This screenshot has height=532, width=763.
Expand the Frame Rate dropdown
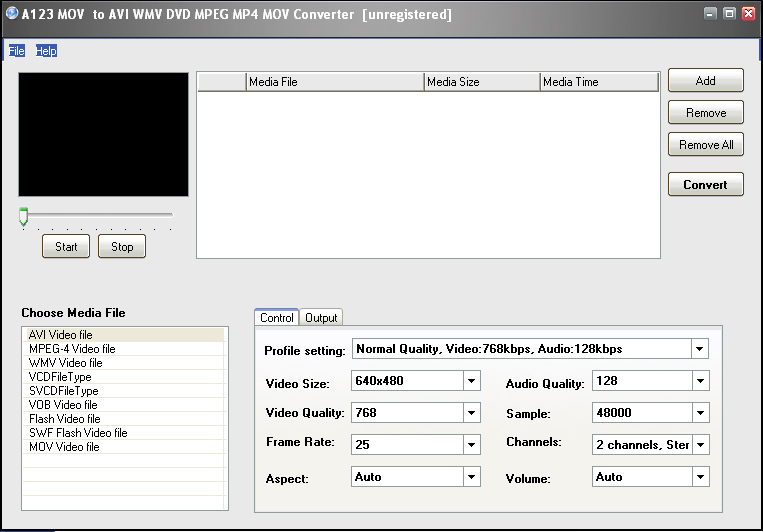tap(472, 444)
